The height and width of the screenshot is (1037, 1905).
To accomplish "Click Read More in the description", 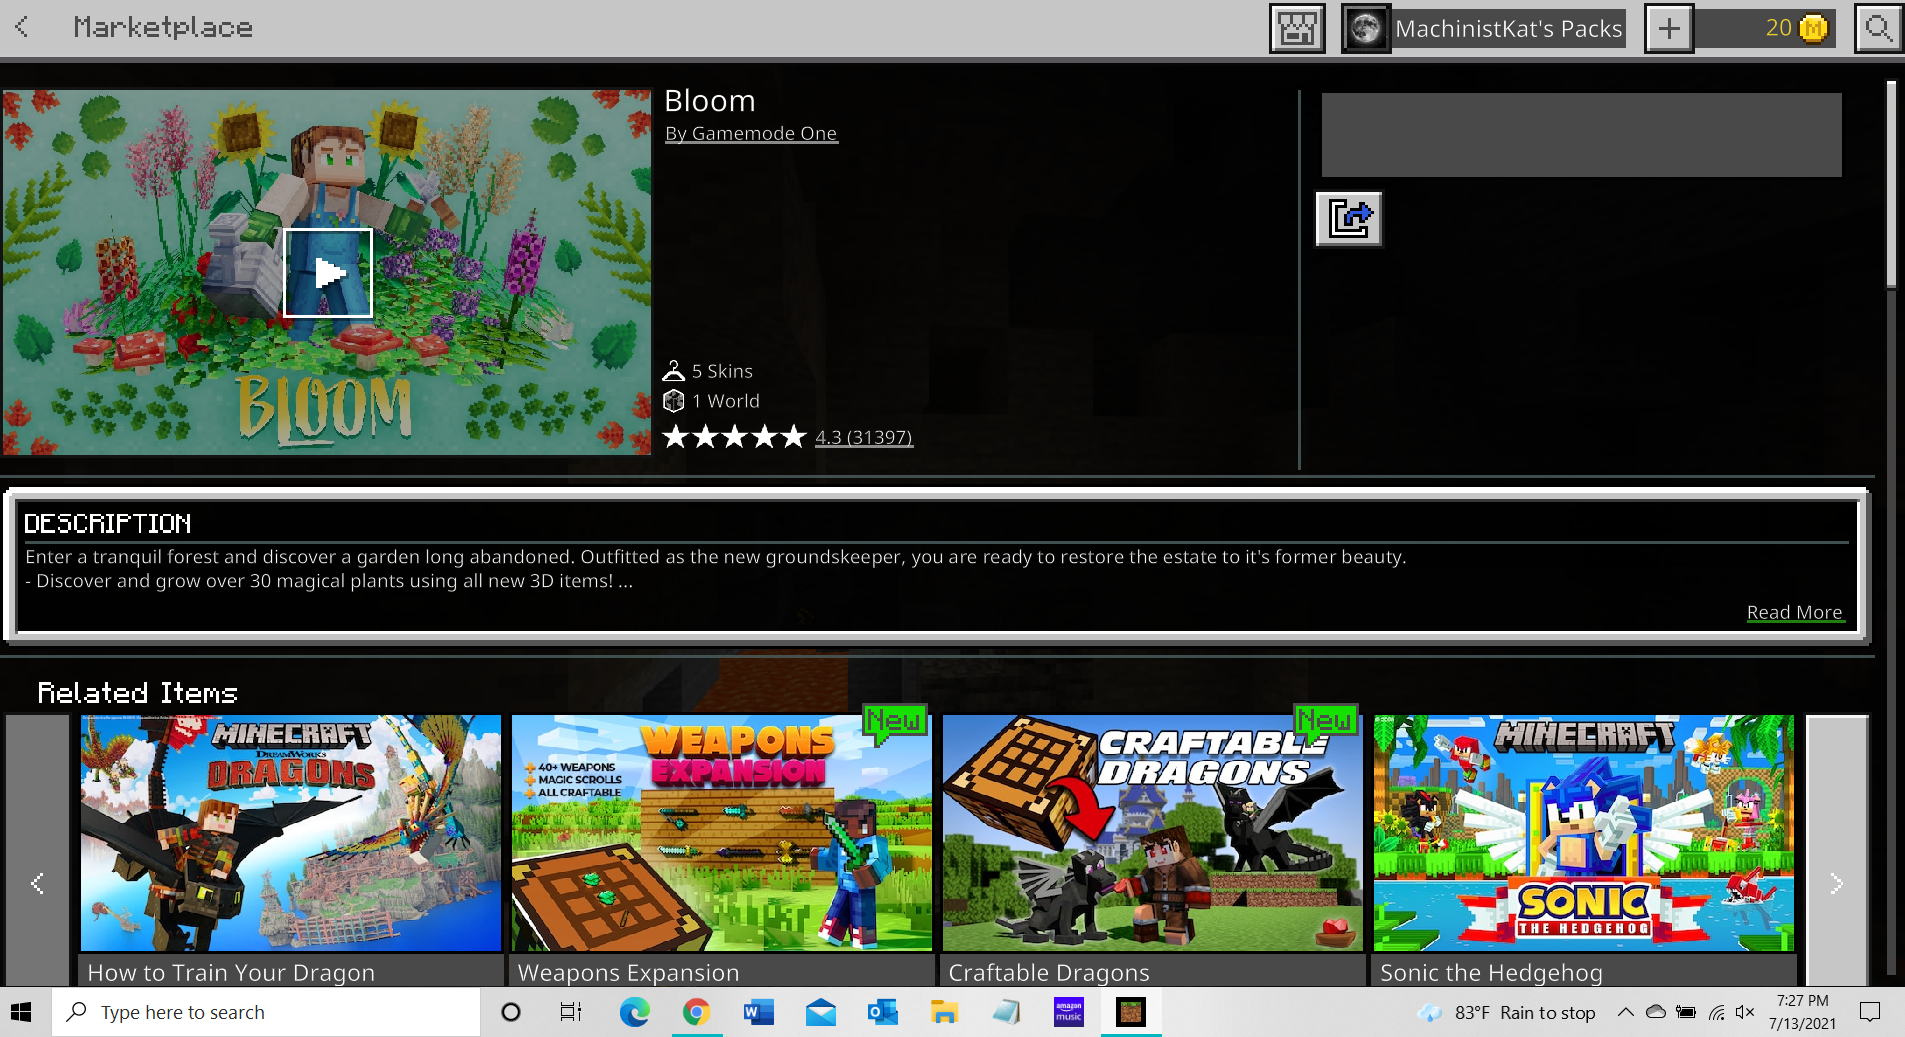I will (x=1794, y=612).
